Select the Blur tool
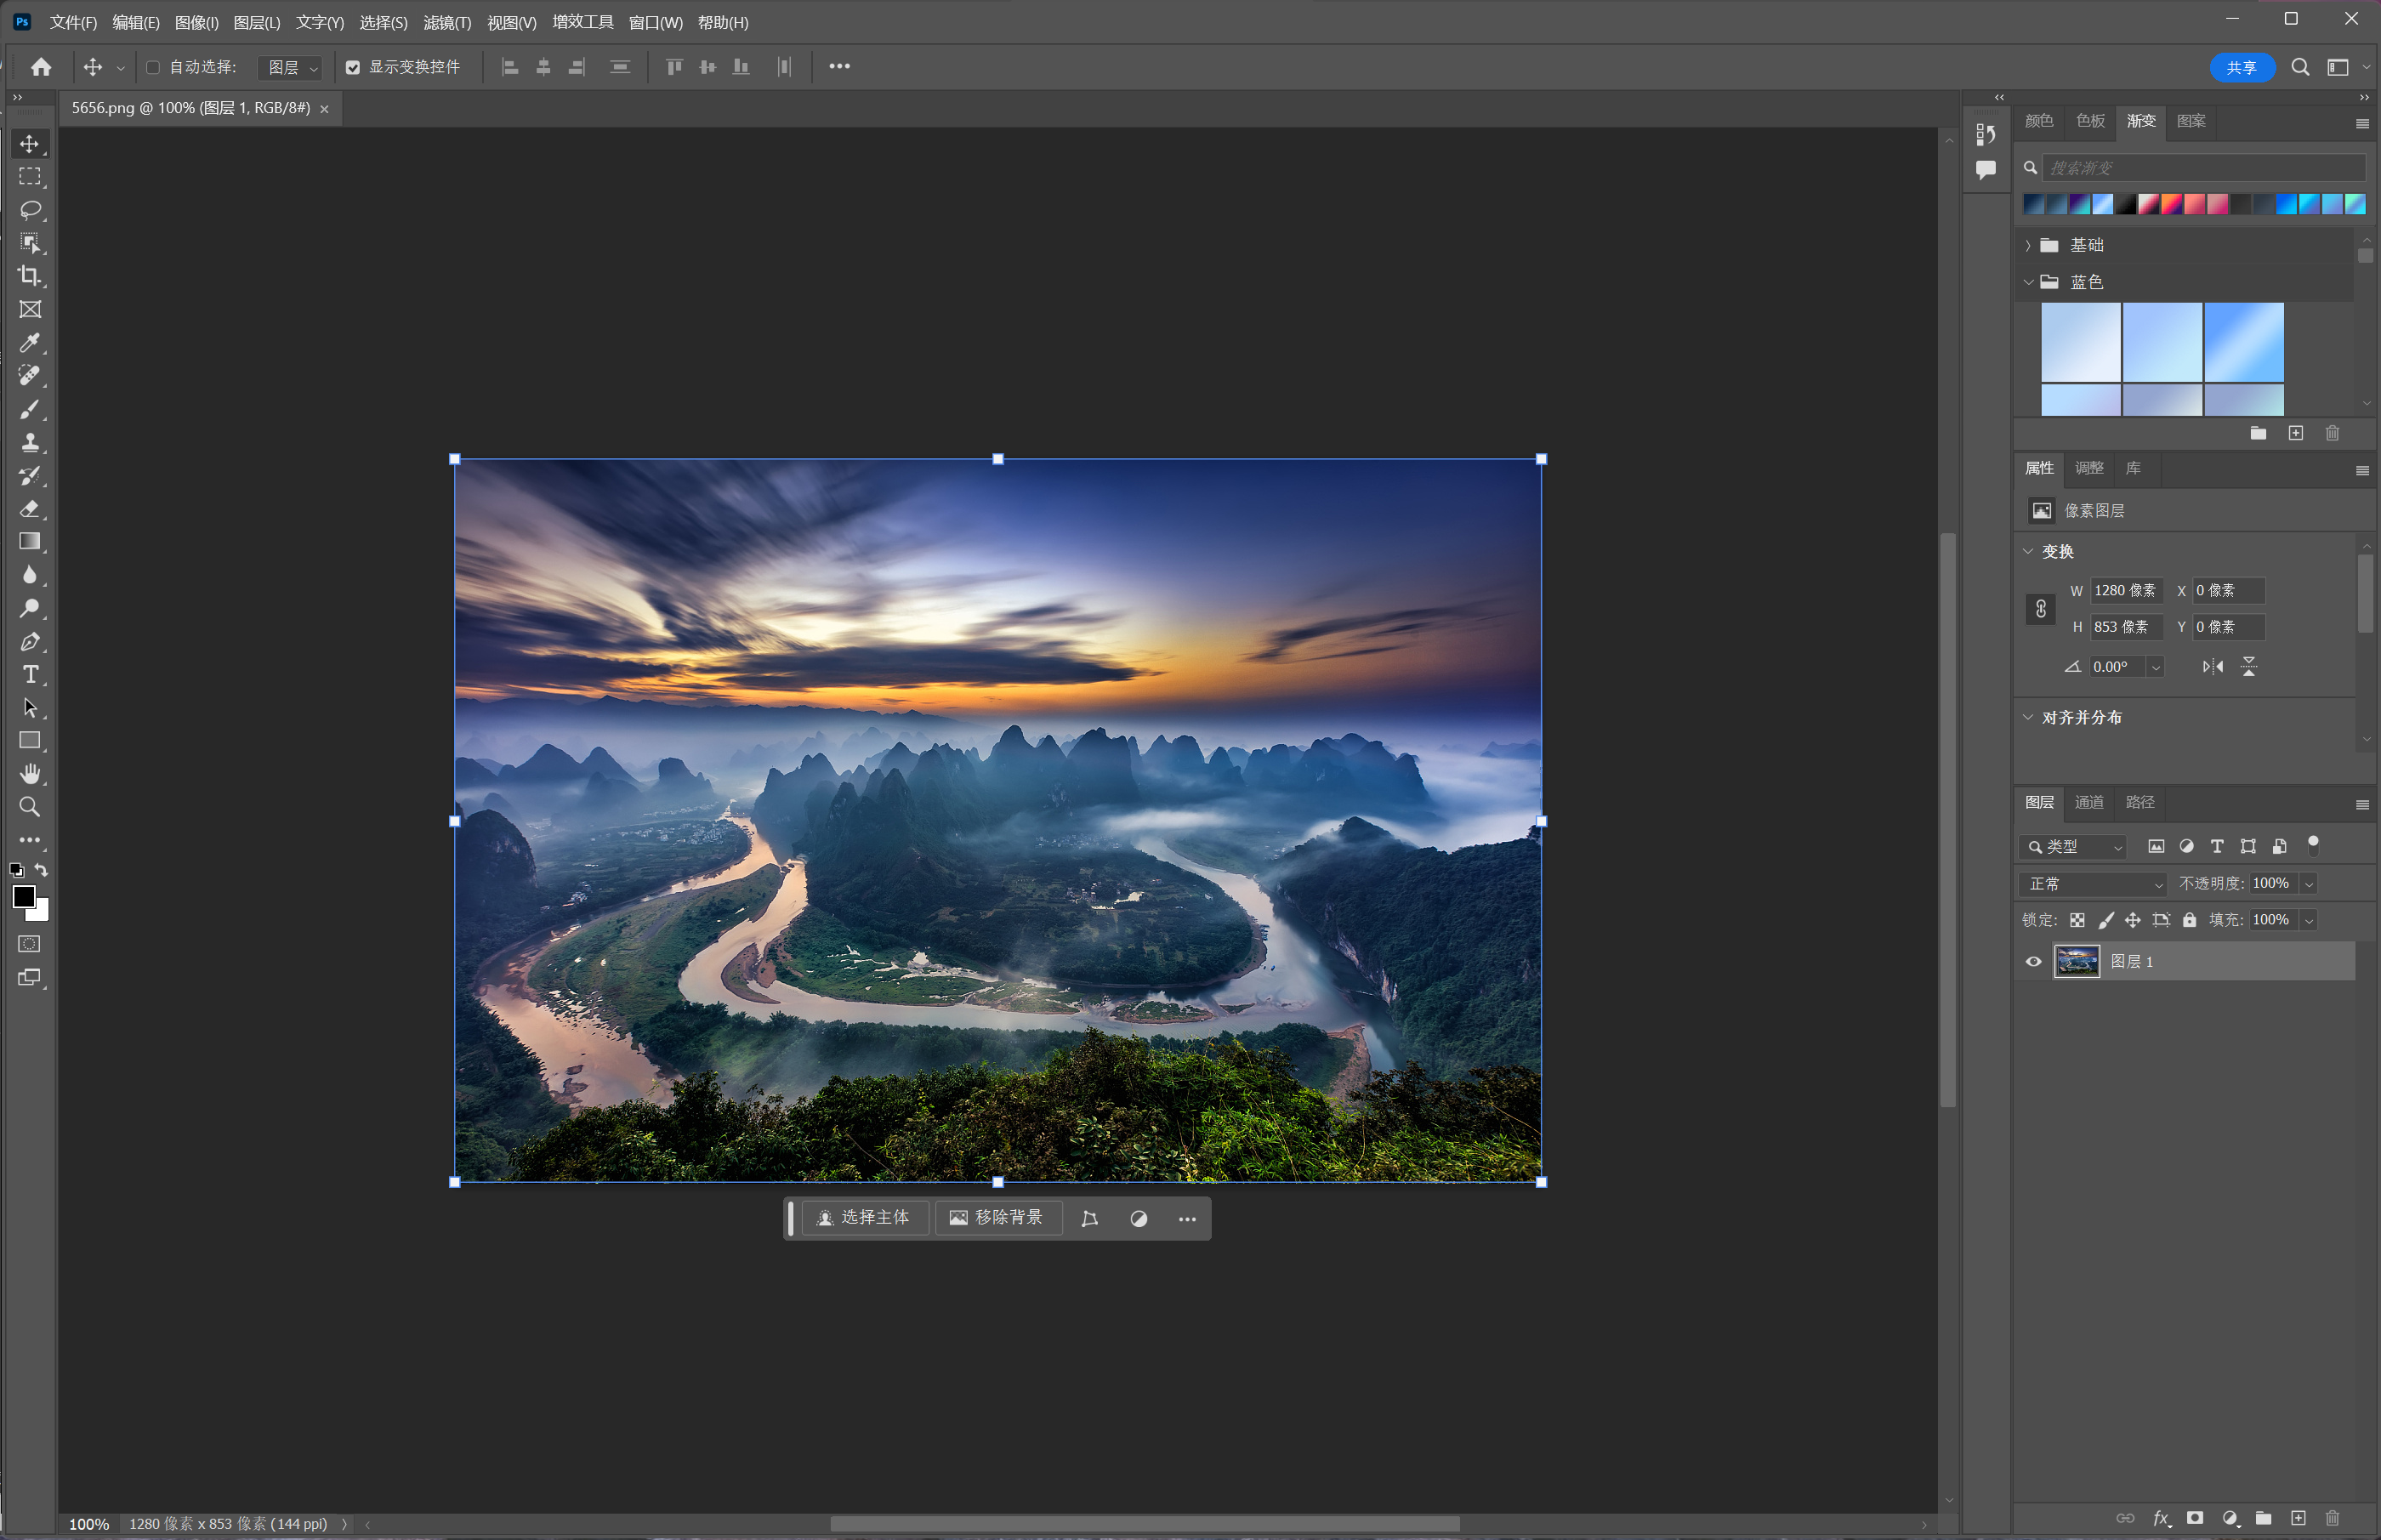The width and height of the screenshot is (2381, 1540). point(30,575)
